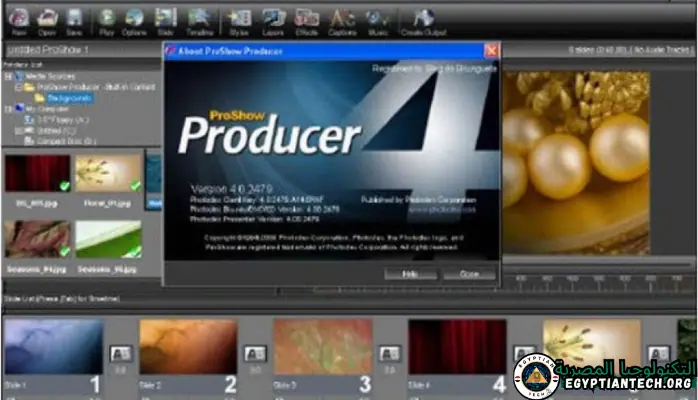This screenshot has width=698, height=400.
Task: Select Slide 2 orange background in the slide list
Action: pyautogui.click(x=188, y=347)
